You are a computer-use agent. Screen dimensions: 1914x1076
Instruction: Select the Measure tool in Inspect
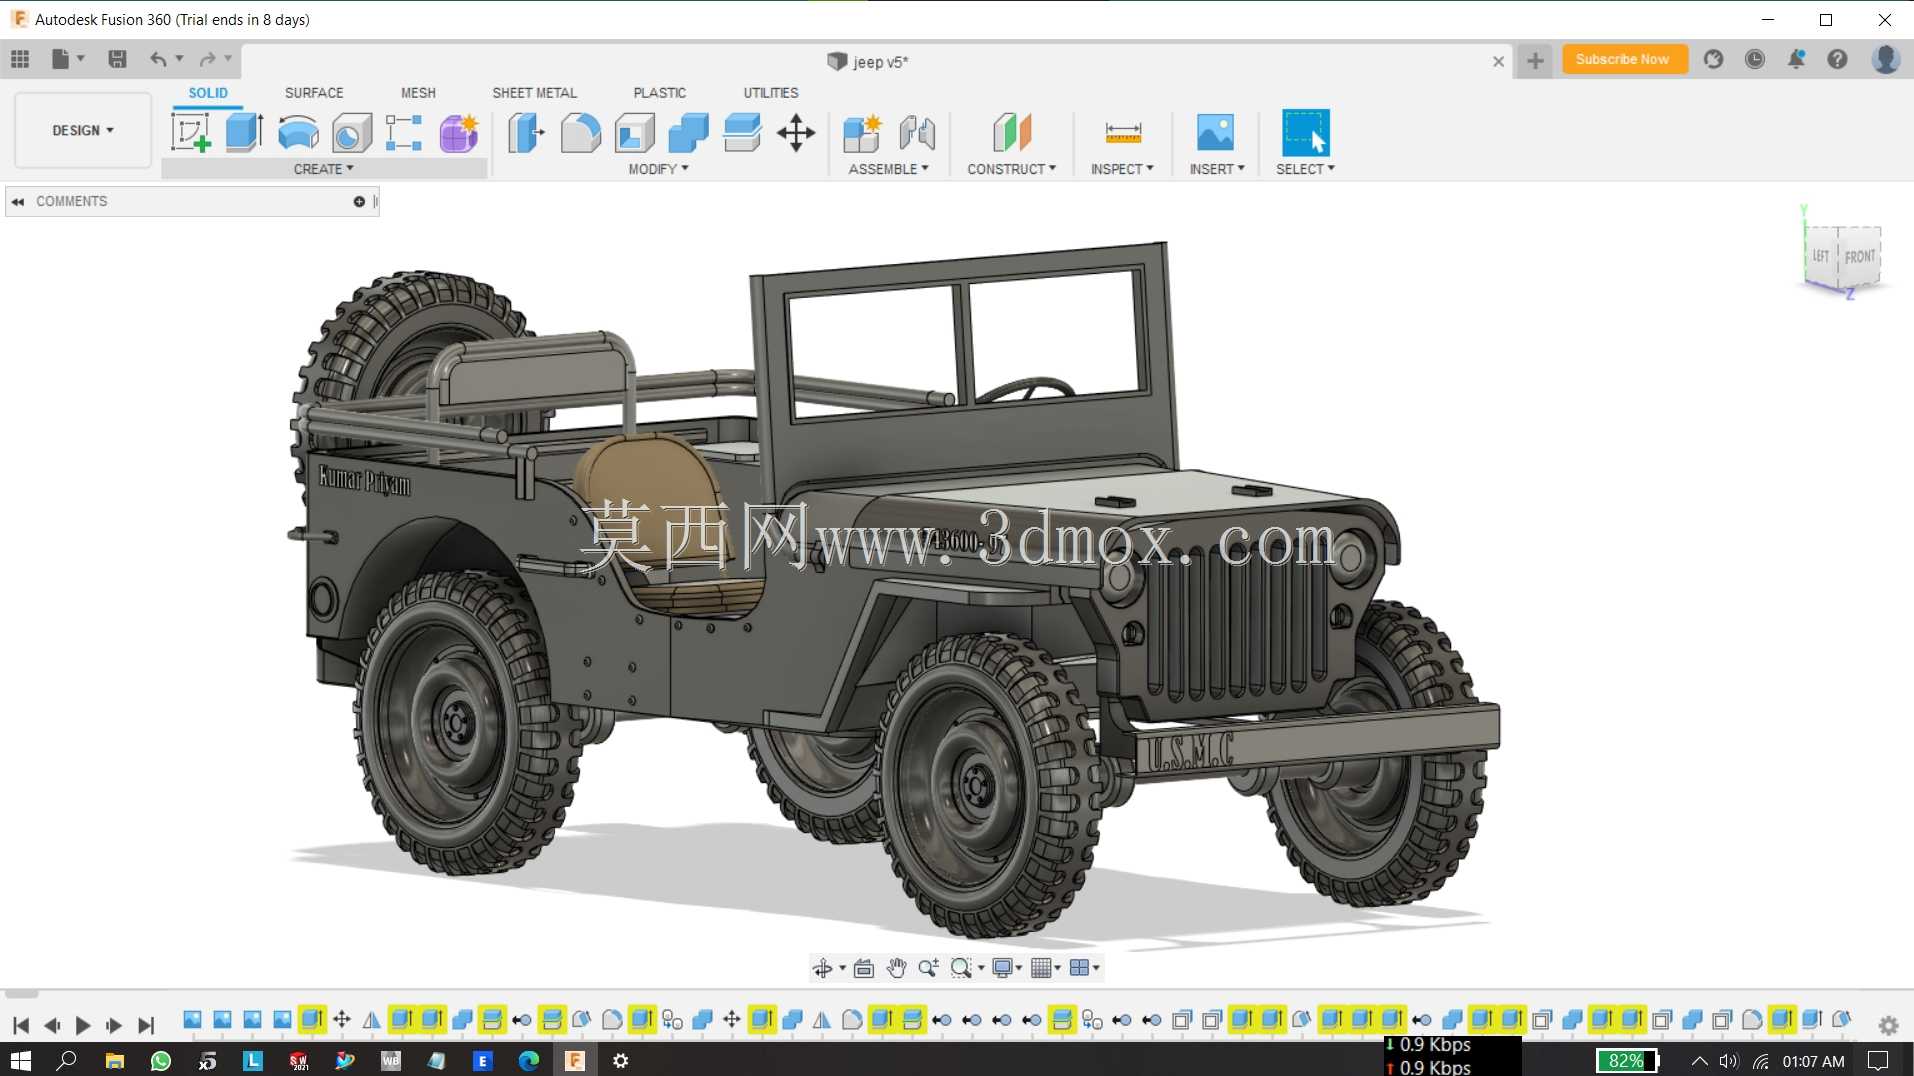point(1123,132)
